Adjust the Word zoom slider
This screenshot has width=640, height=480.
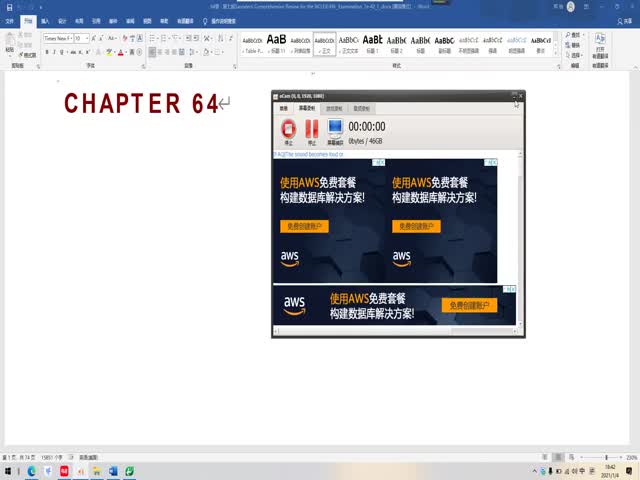point(606,457)
